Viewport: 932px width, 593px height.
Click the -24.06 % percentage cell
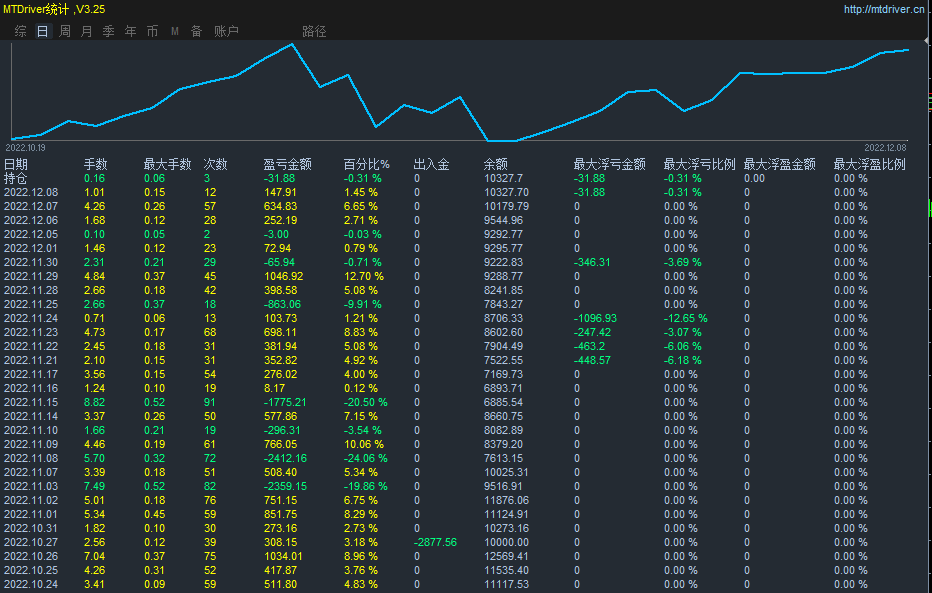click(366, 458)
